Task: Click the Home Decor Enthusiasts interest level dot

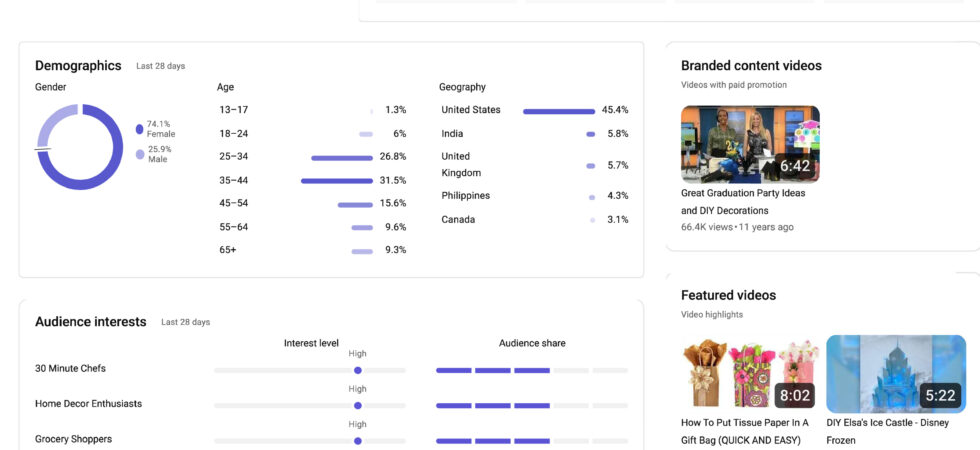Action: tap(358, 406)
